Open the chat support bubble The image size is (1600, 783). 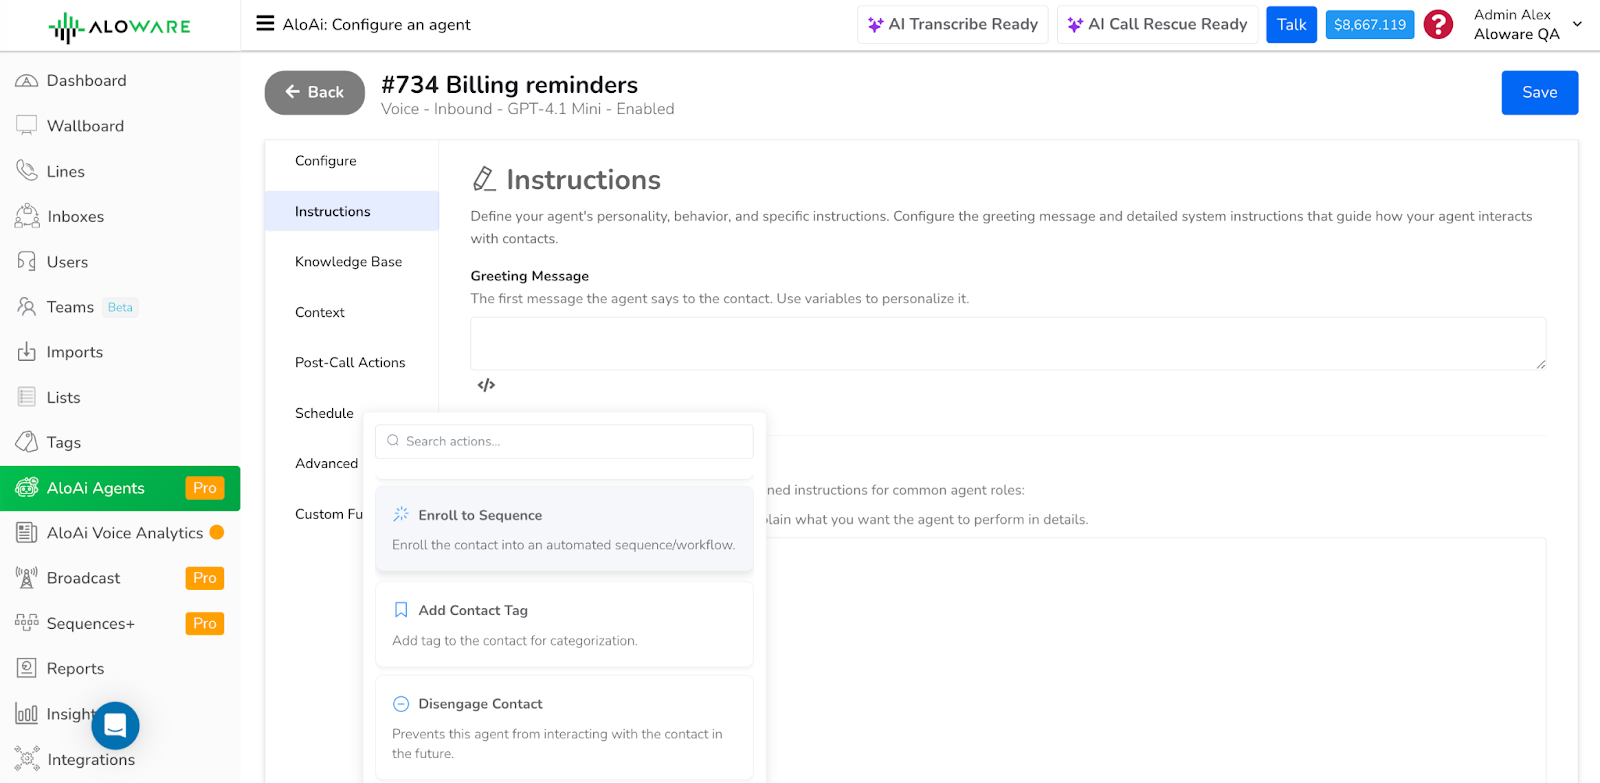[x=115, y=725]
